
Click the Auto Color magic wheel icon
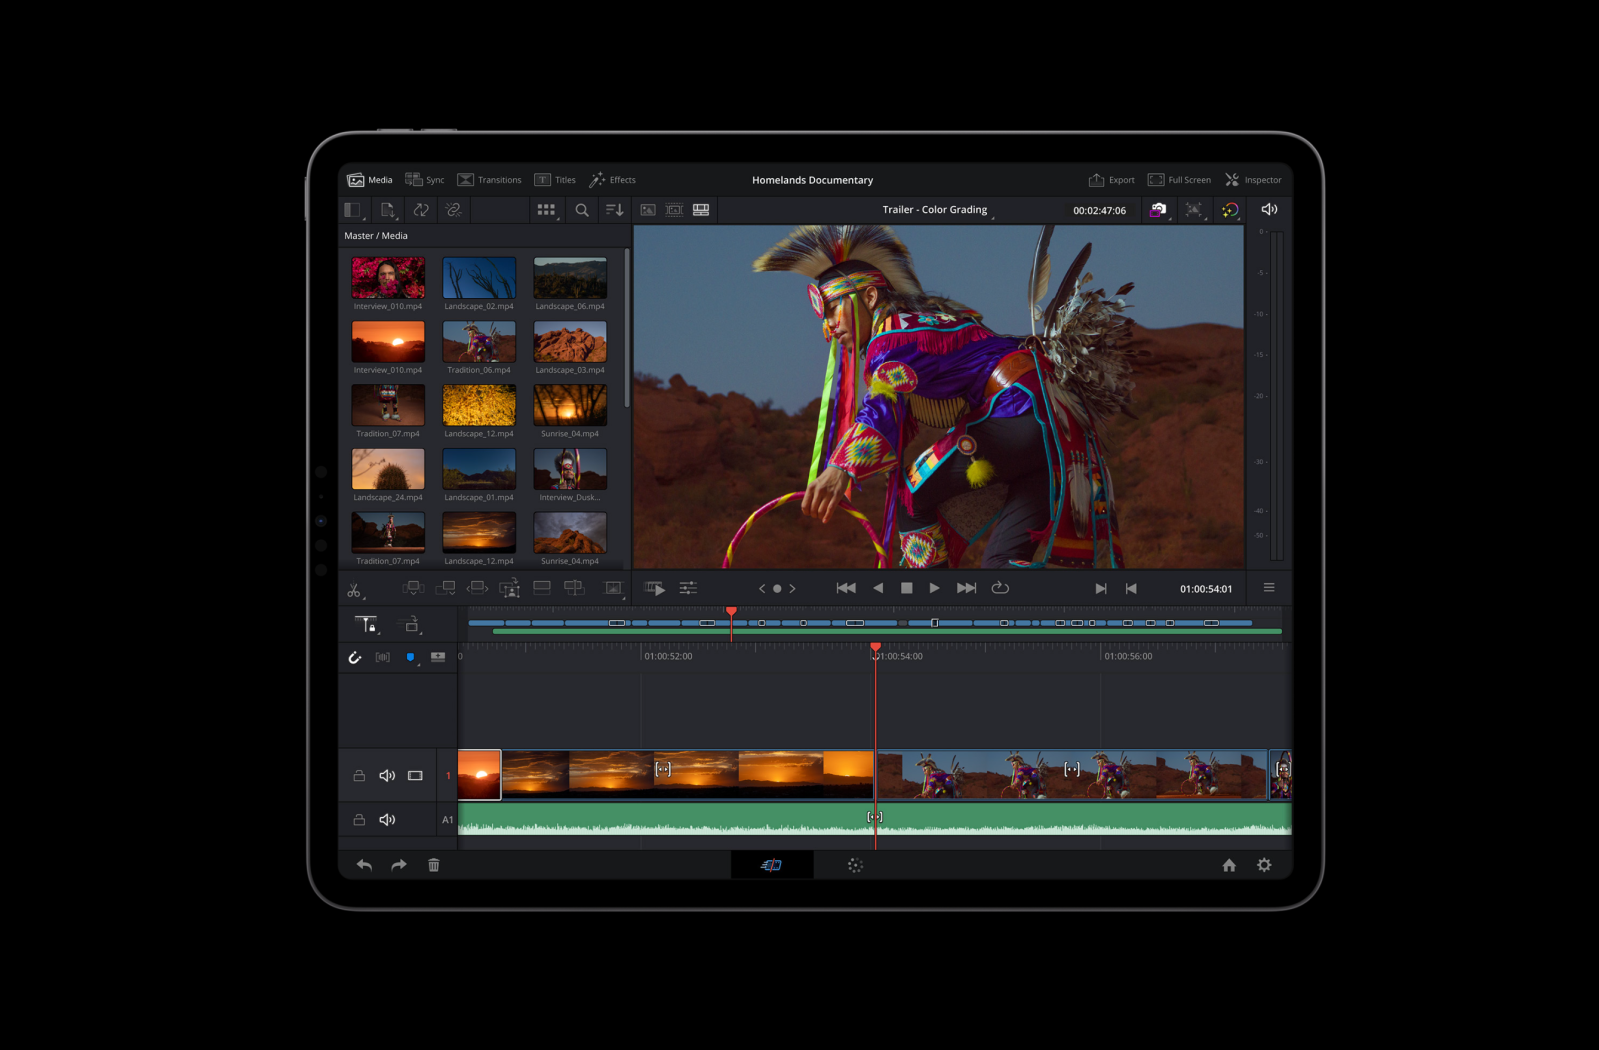click(x=1230, y=210)
